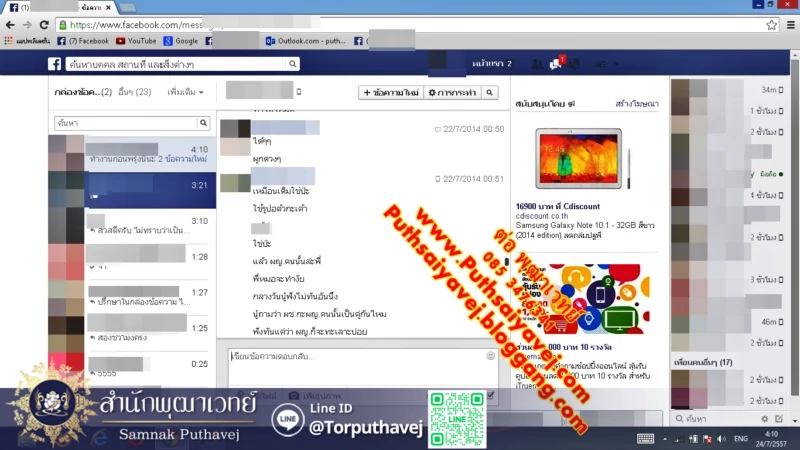Bookmark this page with the star icon
The image size is (800, 450).
(771, 24)
